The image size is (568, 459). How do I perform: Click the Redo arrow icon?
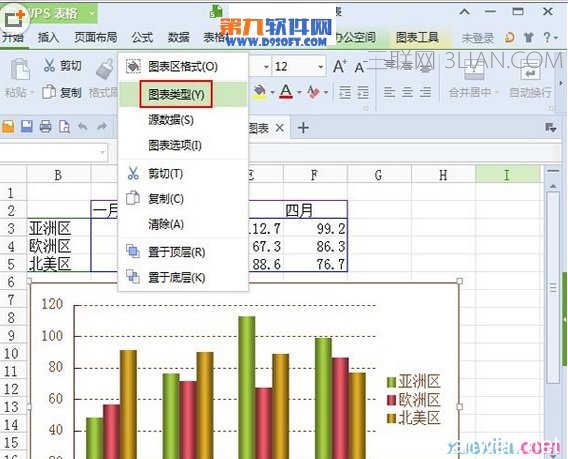coord(102,126)
